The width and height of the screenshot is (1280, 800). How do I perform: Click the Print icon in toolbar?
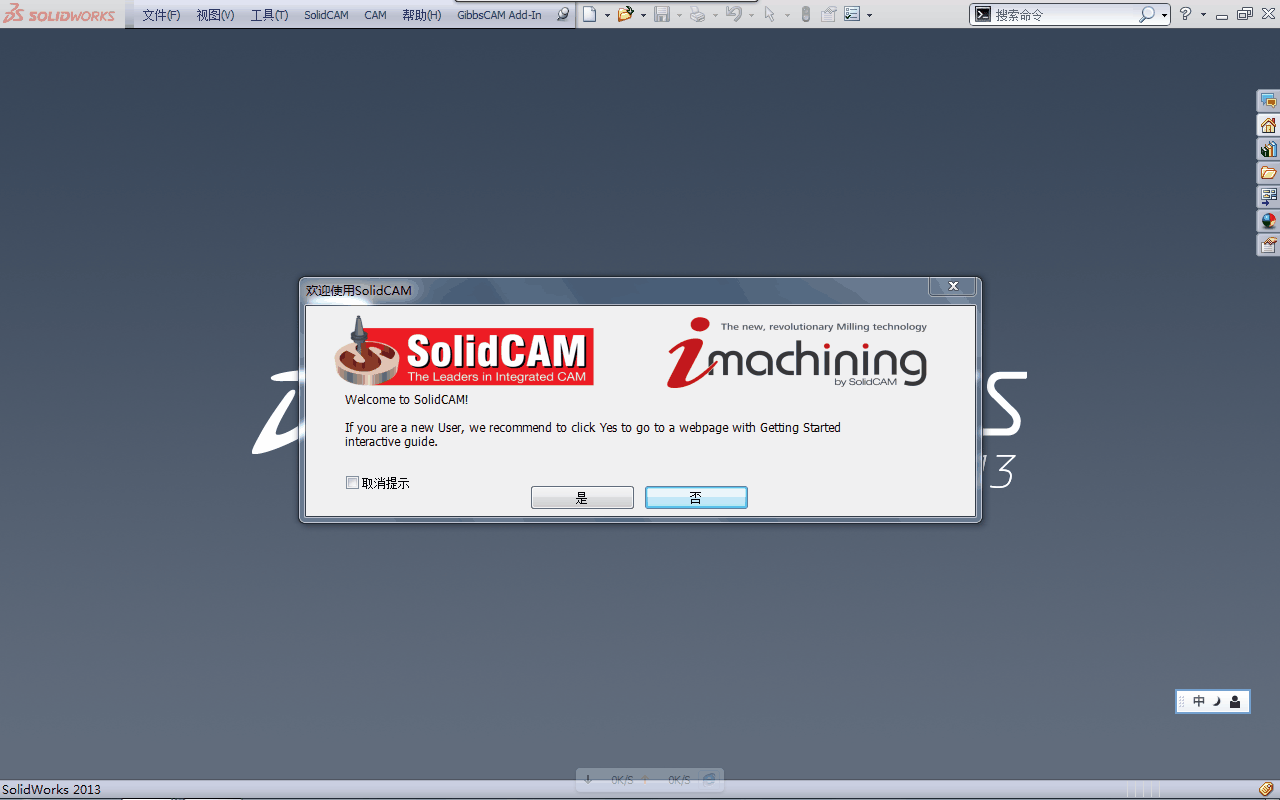[698, 14]
